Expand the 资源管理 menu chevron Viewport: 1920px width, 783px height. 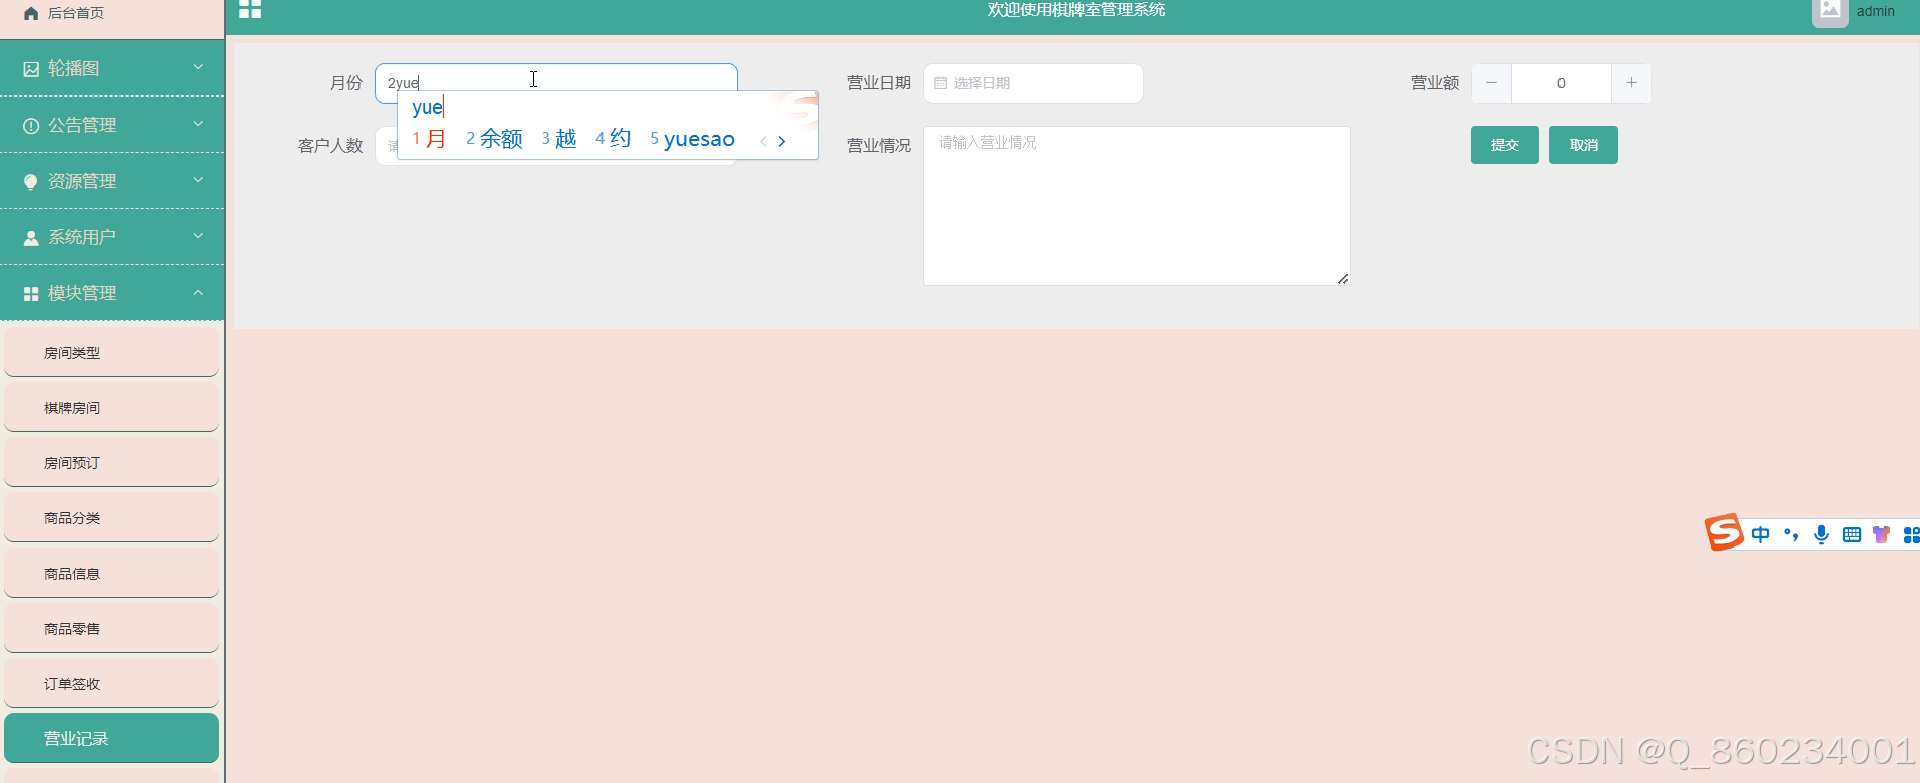tap(198, 180)
